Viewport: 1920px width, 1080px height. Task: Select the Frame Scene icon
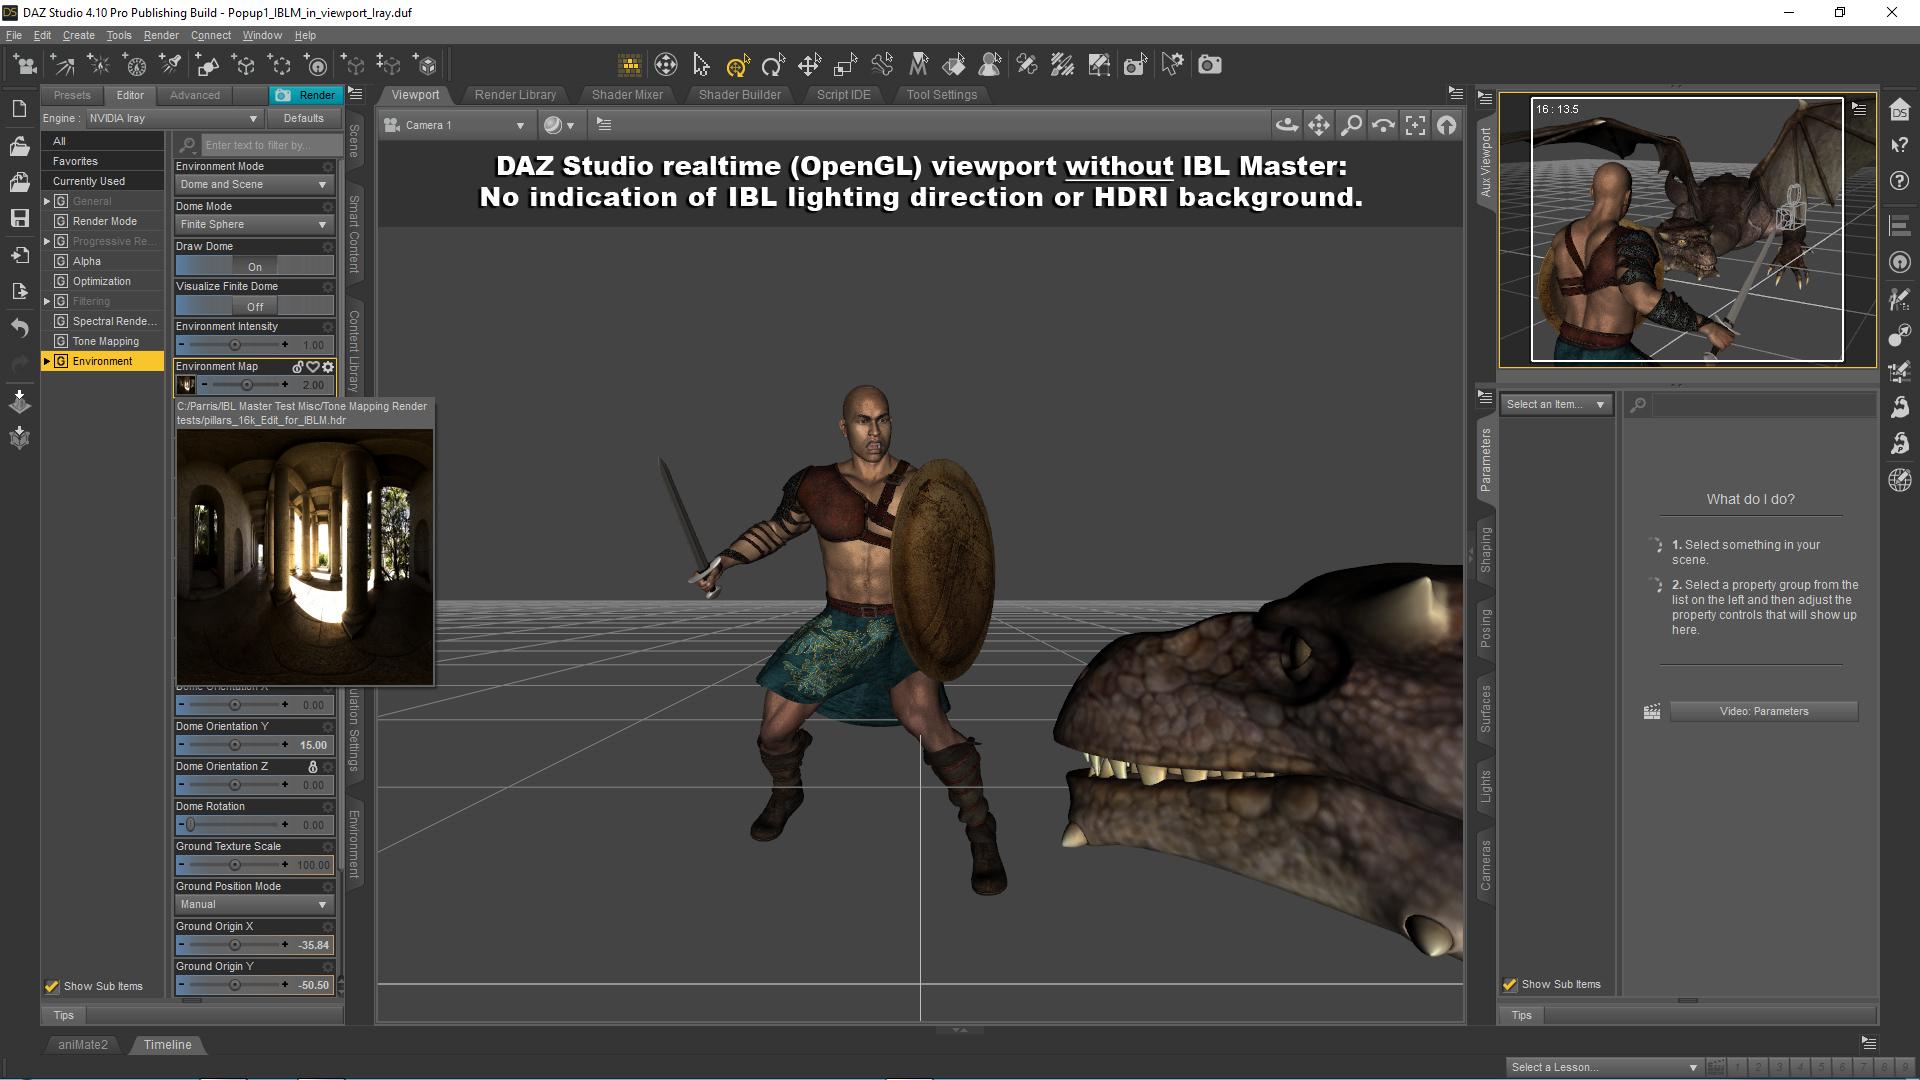click(x=1414, y=124)
